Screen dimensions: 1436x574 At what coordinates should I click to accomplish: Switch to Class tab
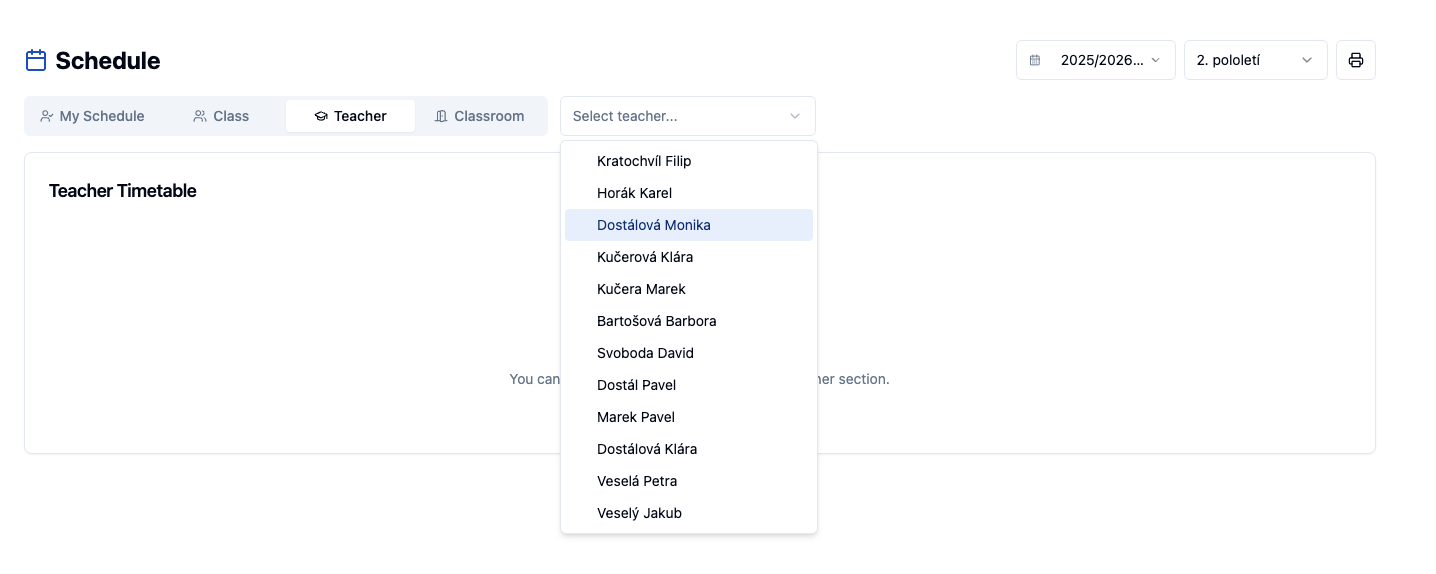(x=221, y=116)
